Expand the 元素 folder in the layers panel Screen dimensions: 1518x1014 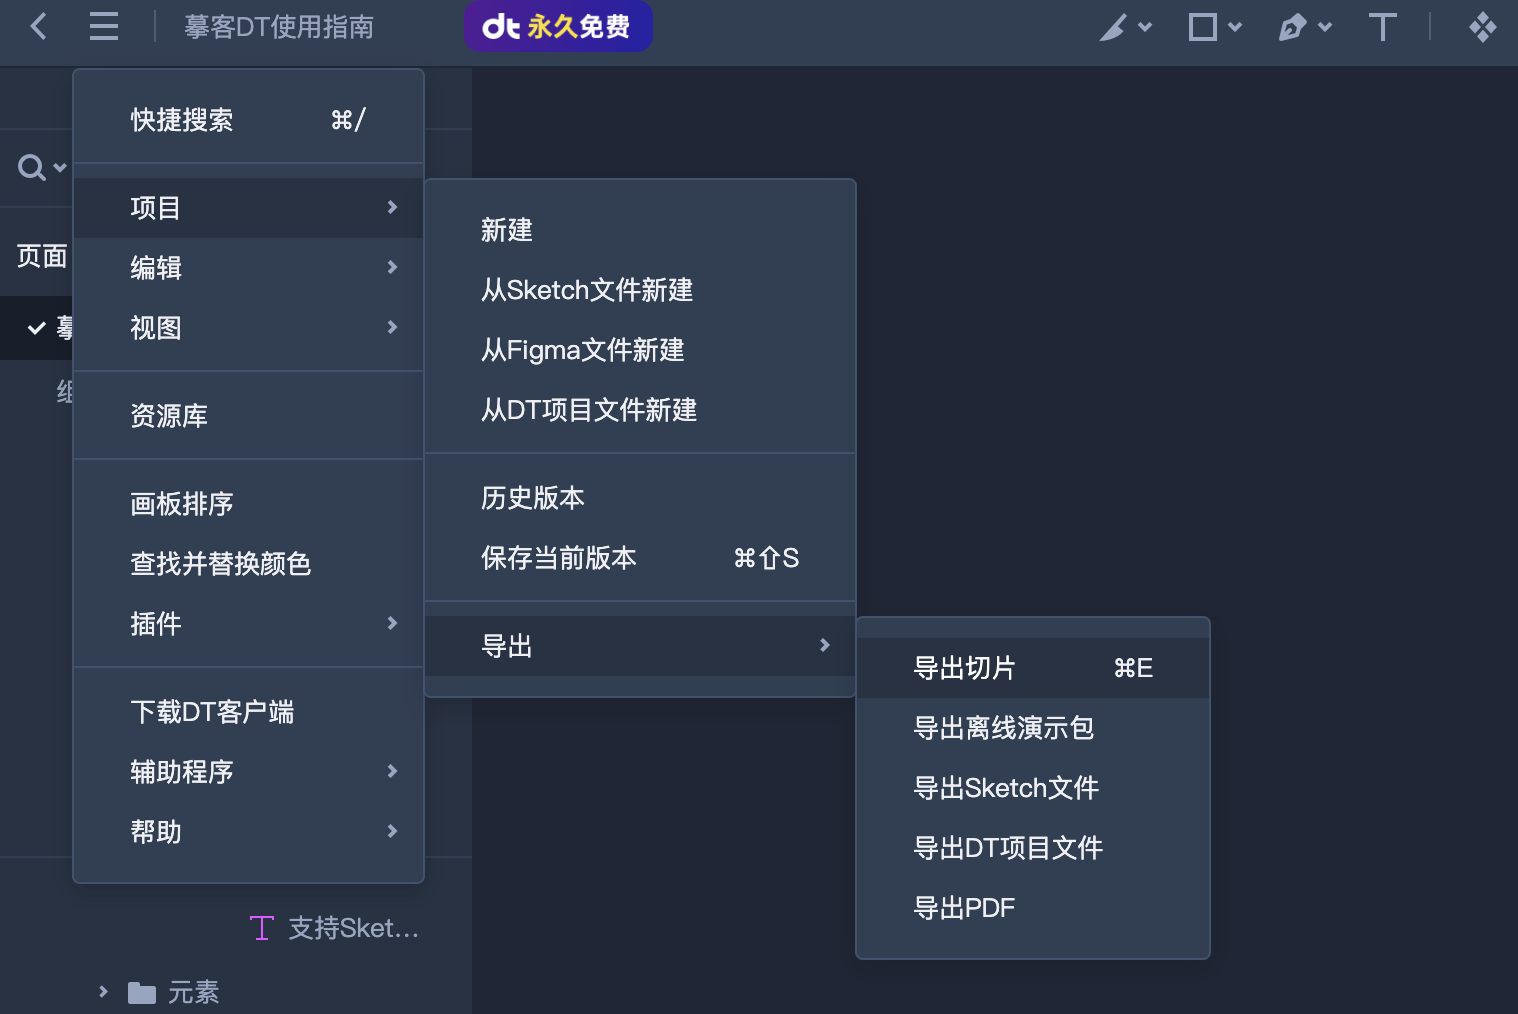(x=103, y=991)
